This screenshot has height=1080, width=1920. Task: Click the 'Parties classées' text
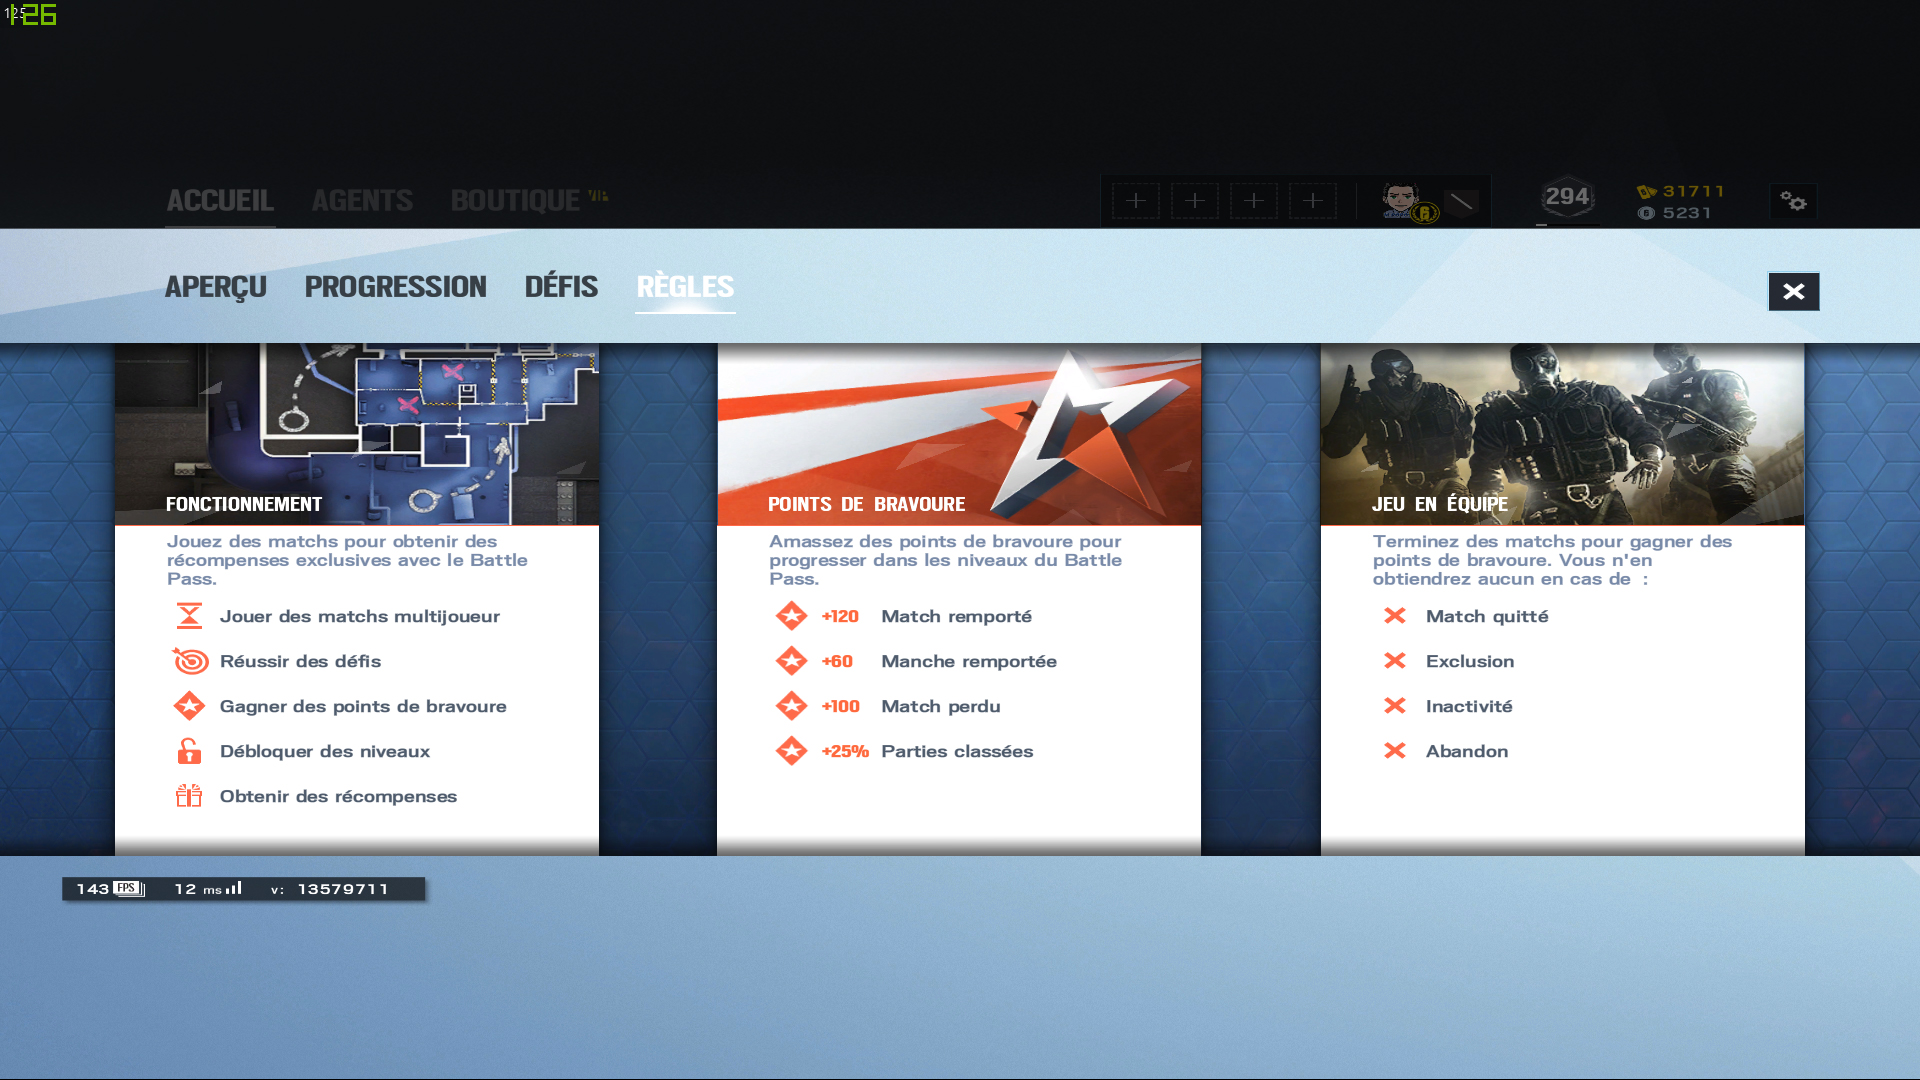pos(957,752)
